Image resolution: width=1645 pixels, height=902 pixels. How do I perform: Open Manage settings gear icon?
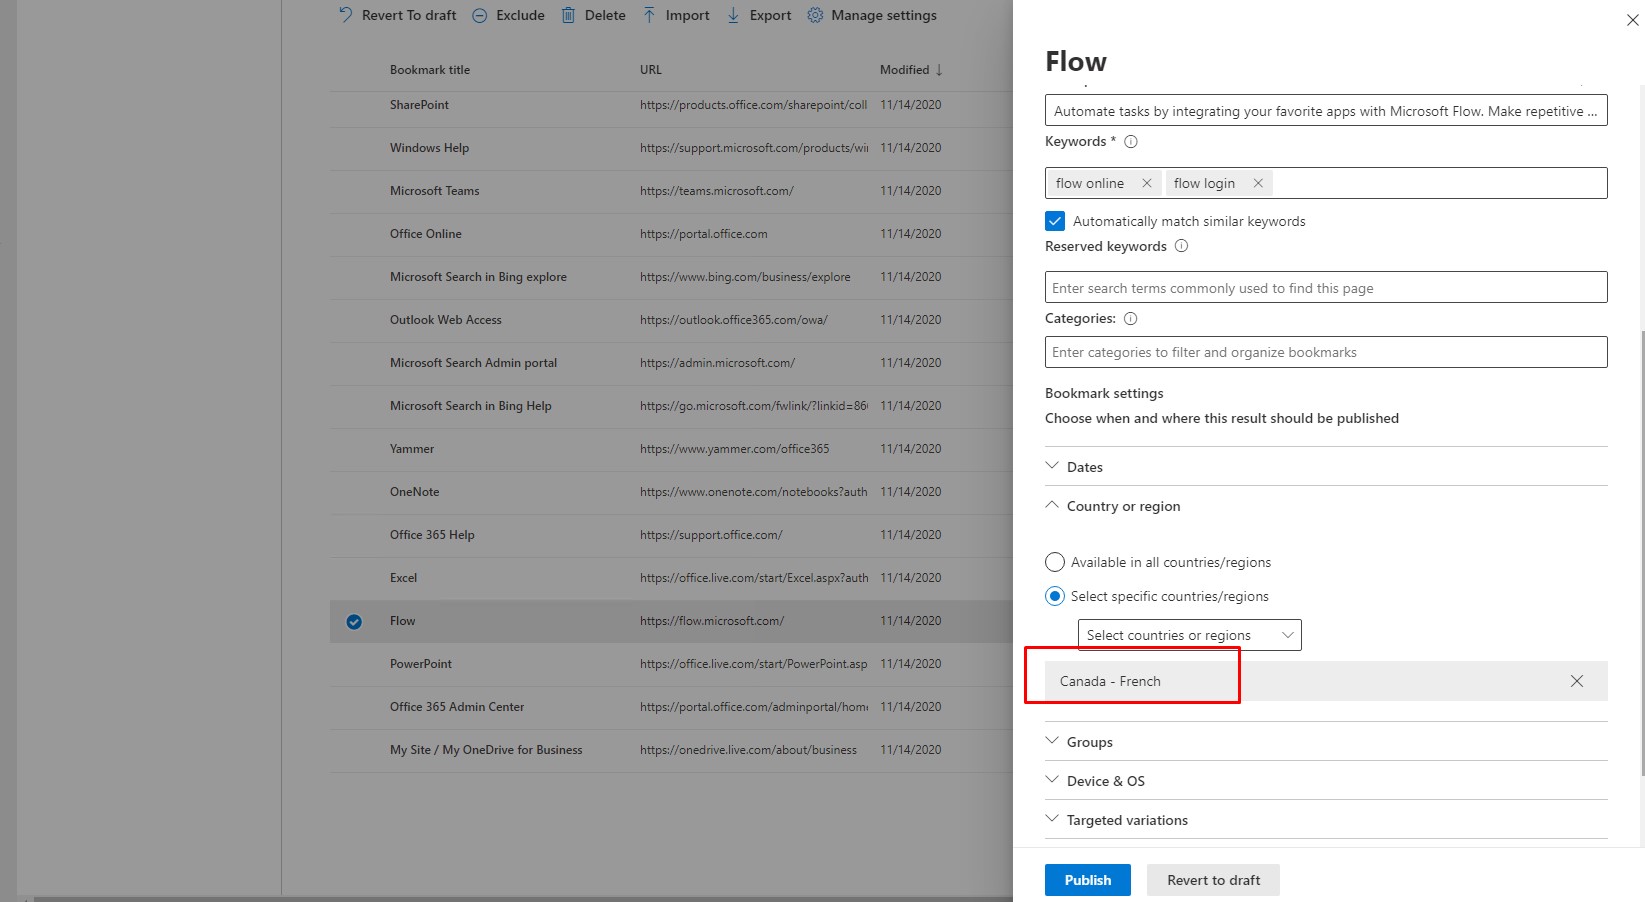[815, 15]
